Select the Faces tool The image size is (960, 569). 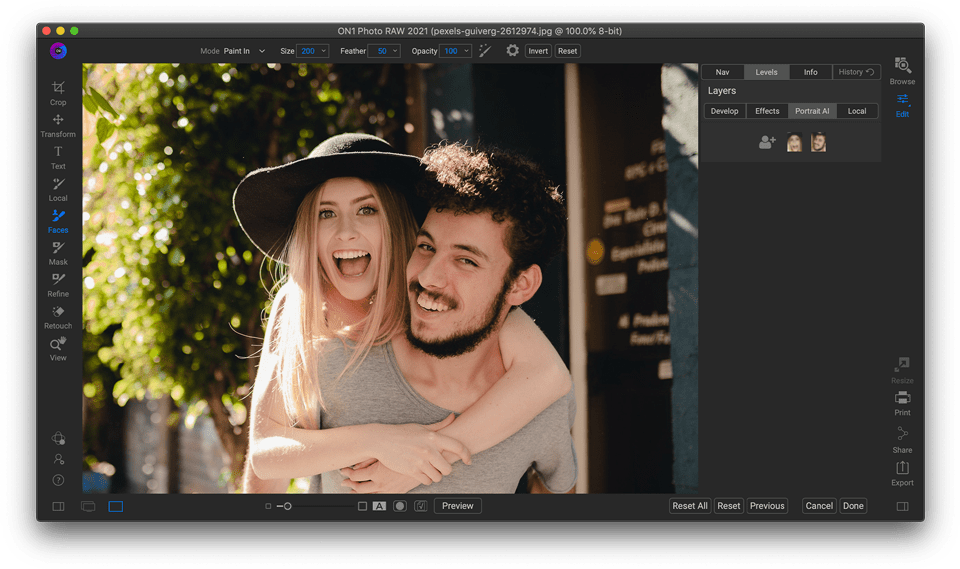tap(58, 221)
